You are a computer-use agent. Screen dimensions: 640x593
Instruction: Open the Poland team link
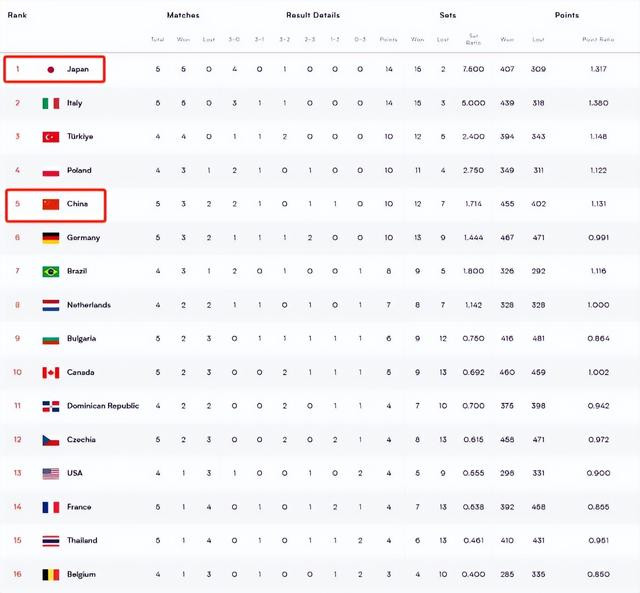pyautogui.click(x=79, y=170)
